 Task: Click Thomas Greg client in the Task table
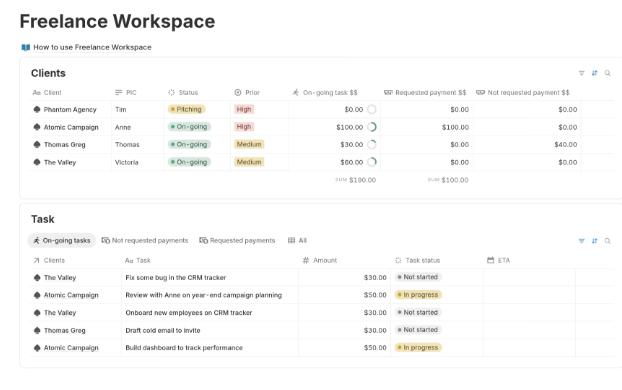coord(65,330)
